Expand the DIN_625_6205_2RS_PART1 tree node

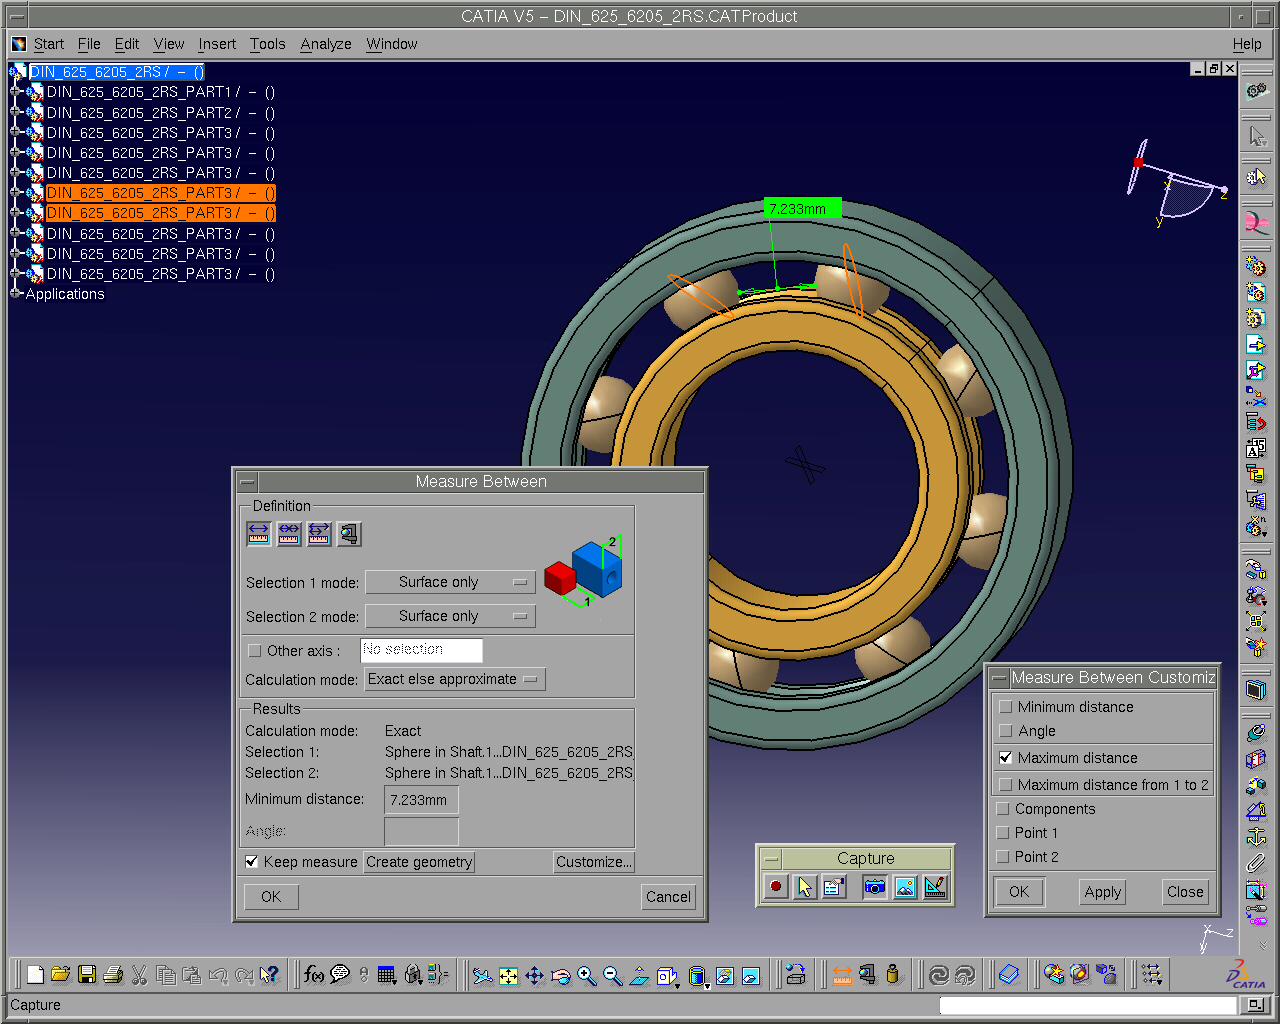[16, 92]
